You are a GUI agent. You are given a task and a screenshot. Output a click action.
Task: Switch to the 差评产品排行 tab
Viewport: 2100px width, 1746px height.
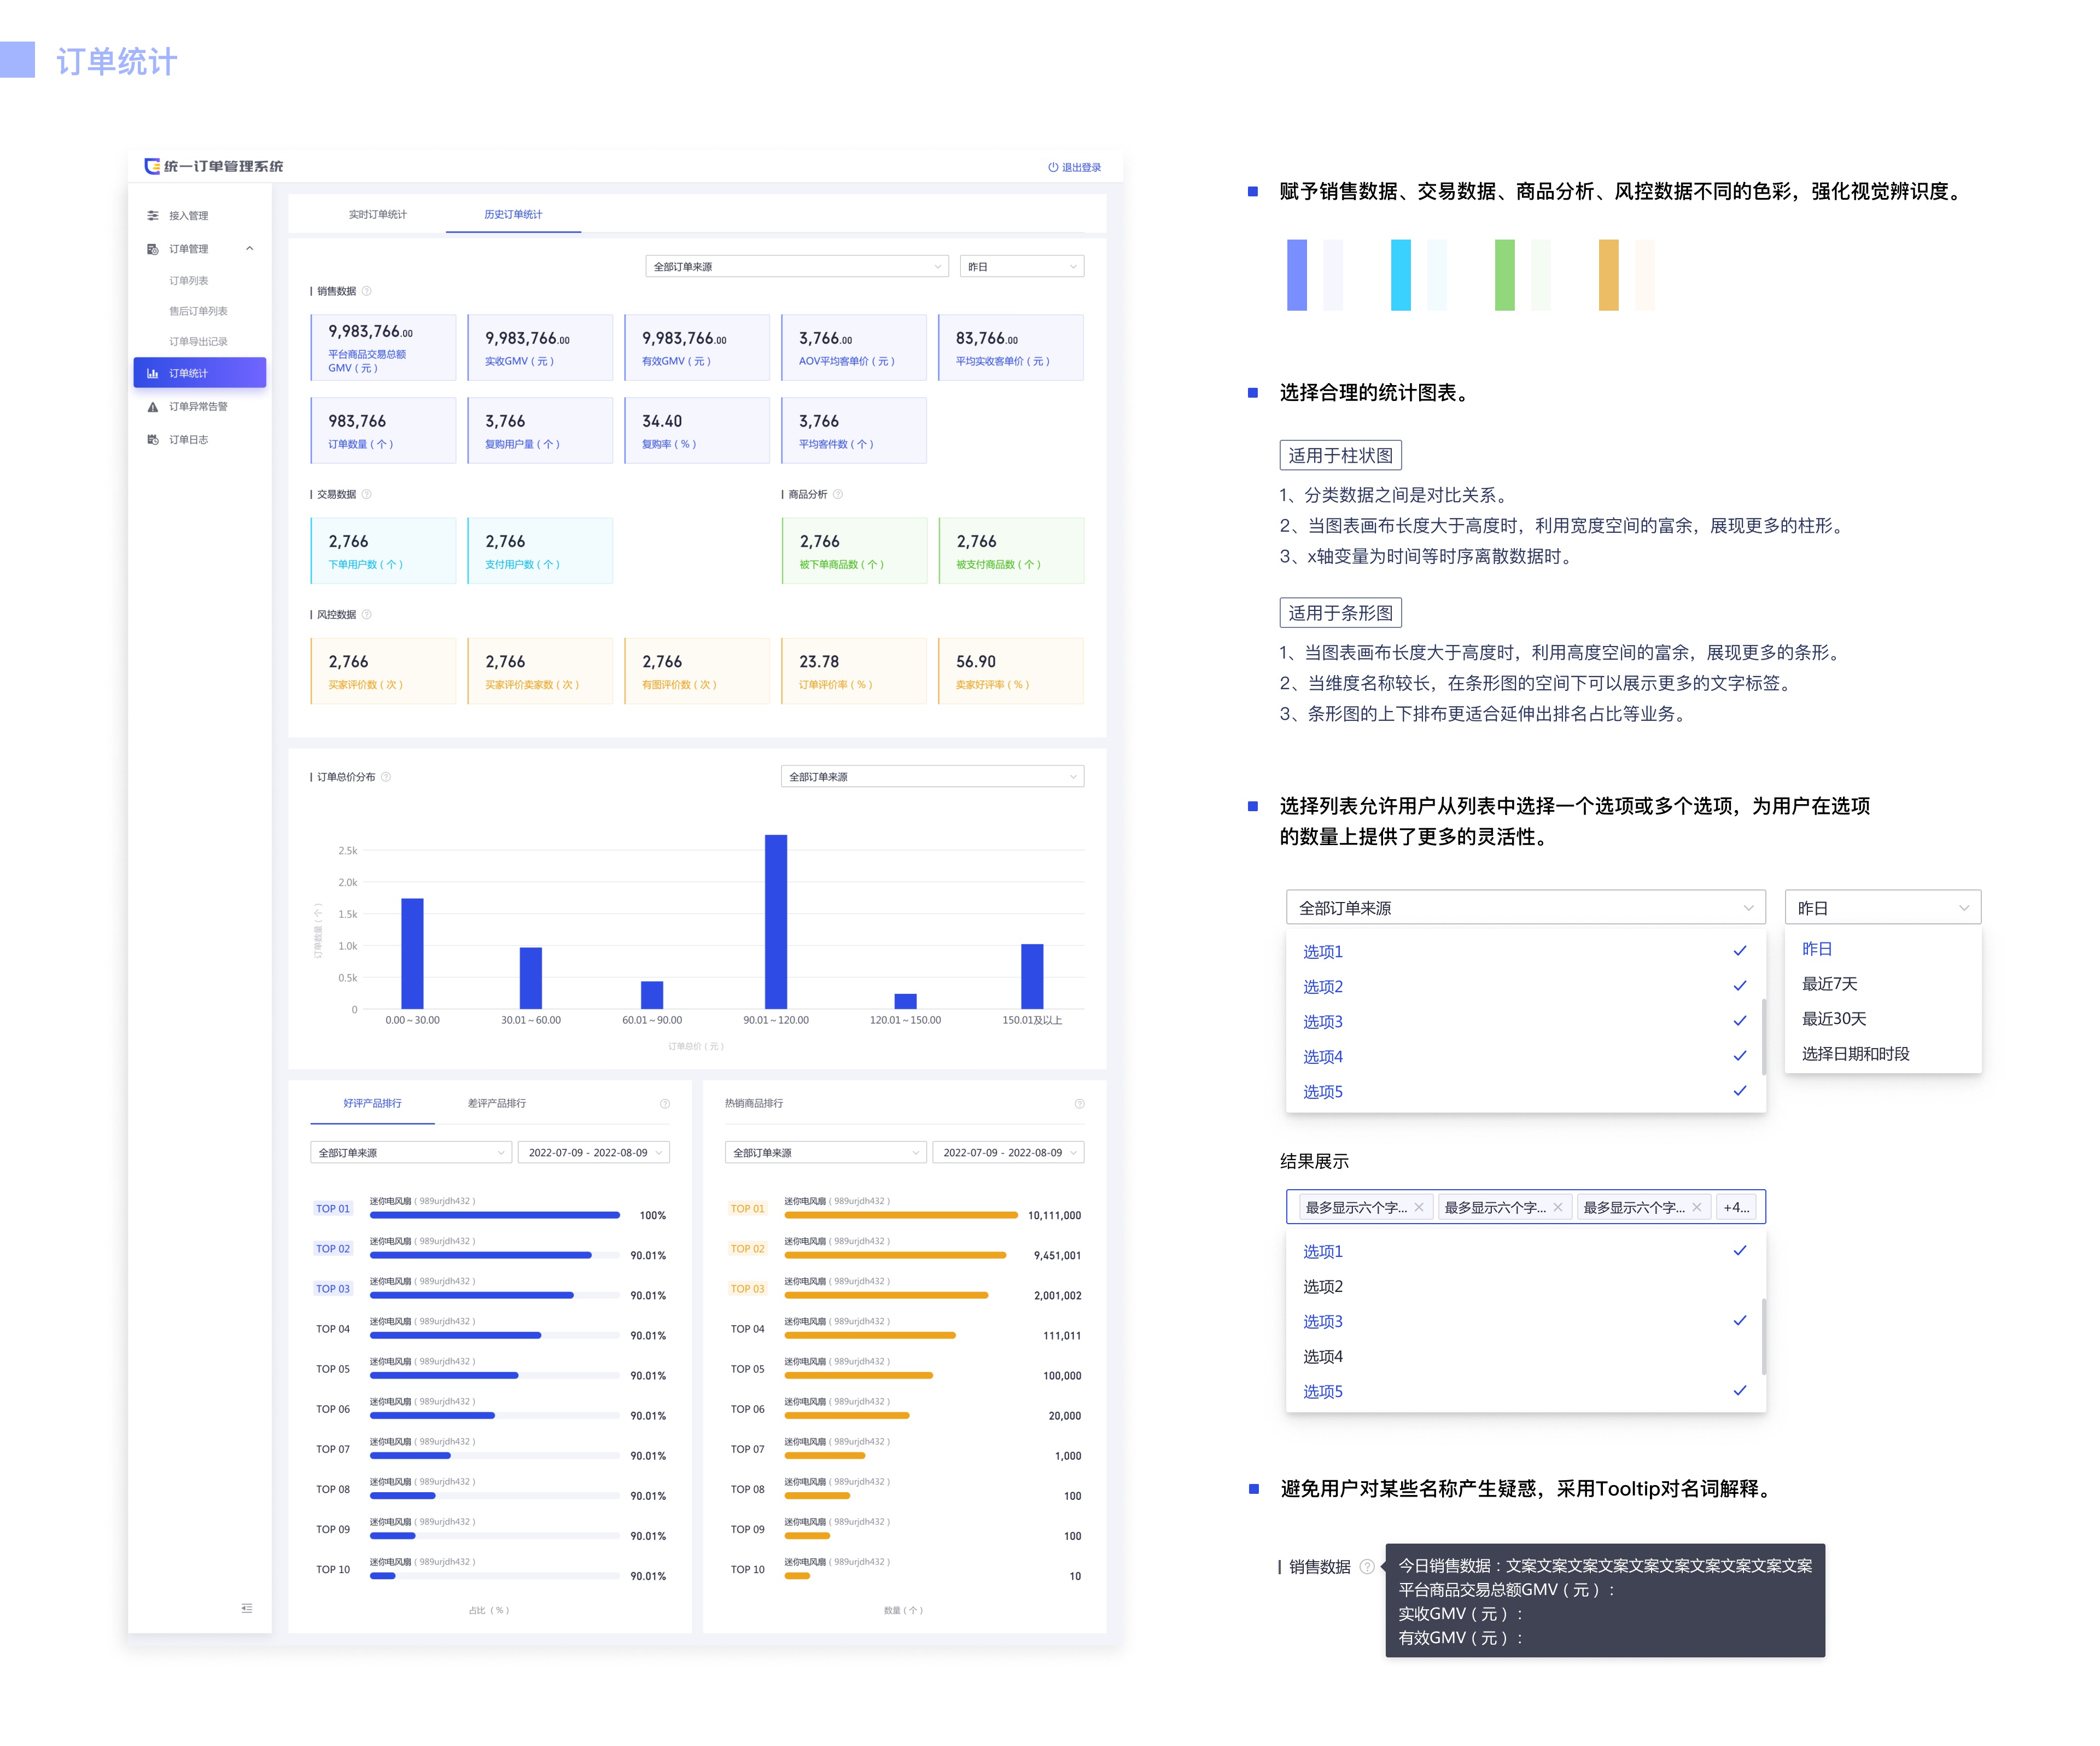click(x=496, y=1103)
